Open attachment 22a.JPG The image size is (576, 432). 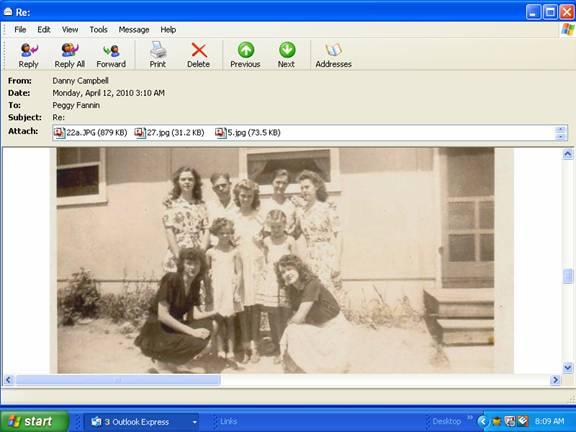pyautogui.click(x=91, y=133)
